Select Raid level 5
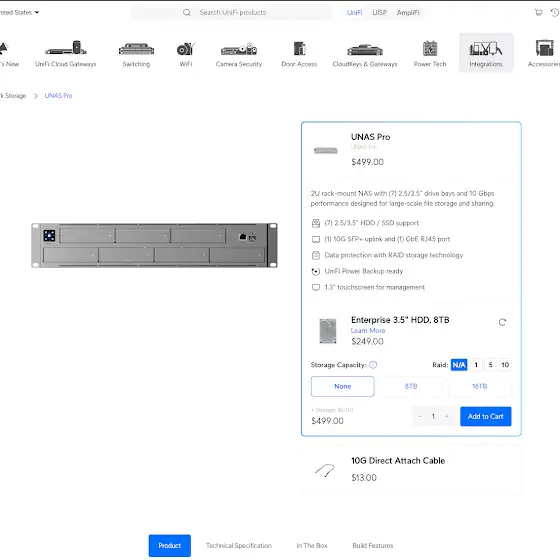Viewport: 560px width, 560px height. click(x=490, y=365)
